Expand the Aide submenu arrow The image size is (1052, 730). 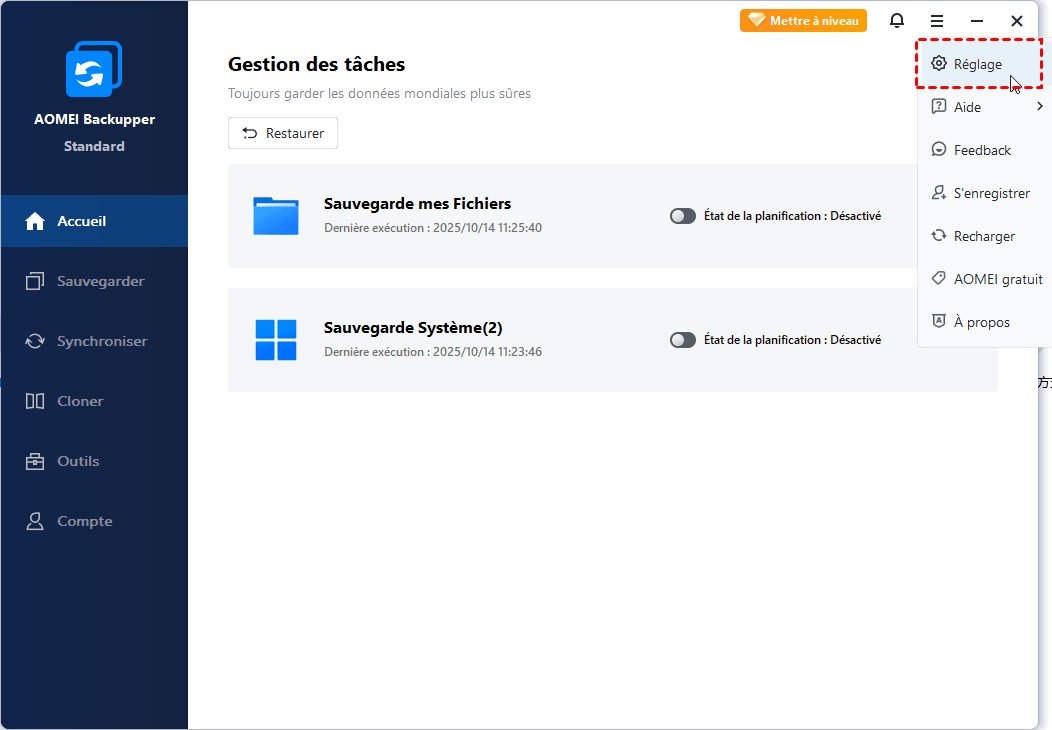pyautogui.click(x=1039, y=107)
